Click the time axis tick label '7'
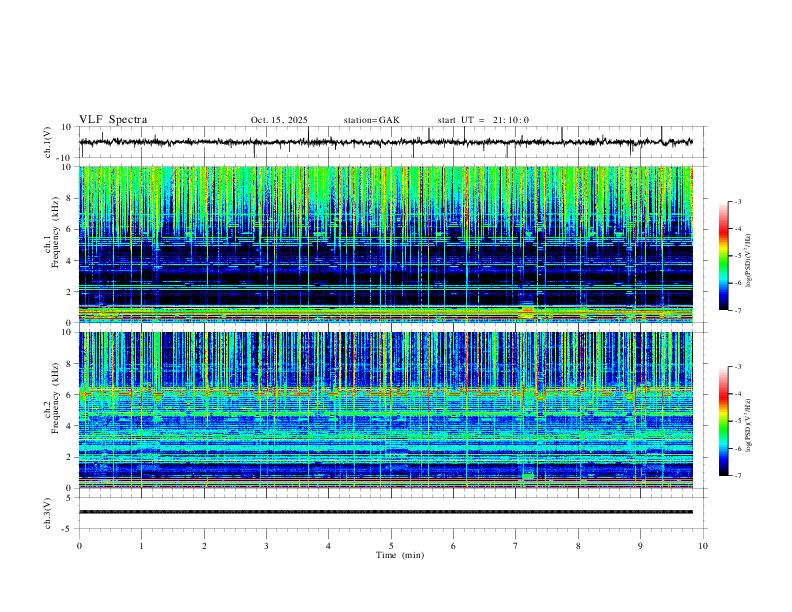792x612 pixels. [516, 546]
